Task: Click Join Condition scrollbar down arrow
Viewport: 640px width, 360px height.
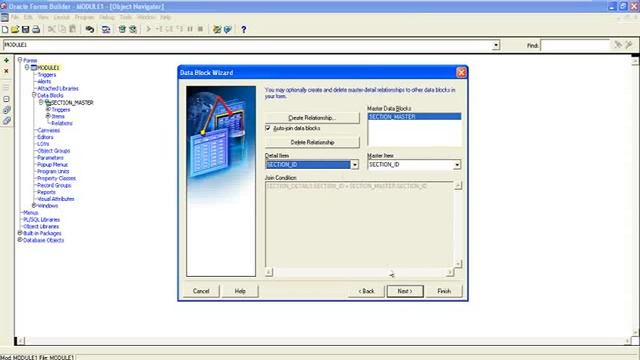Action: [x=458, y=264]
